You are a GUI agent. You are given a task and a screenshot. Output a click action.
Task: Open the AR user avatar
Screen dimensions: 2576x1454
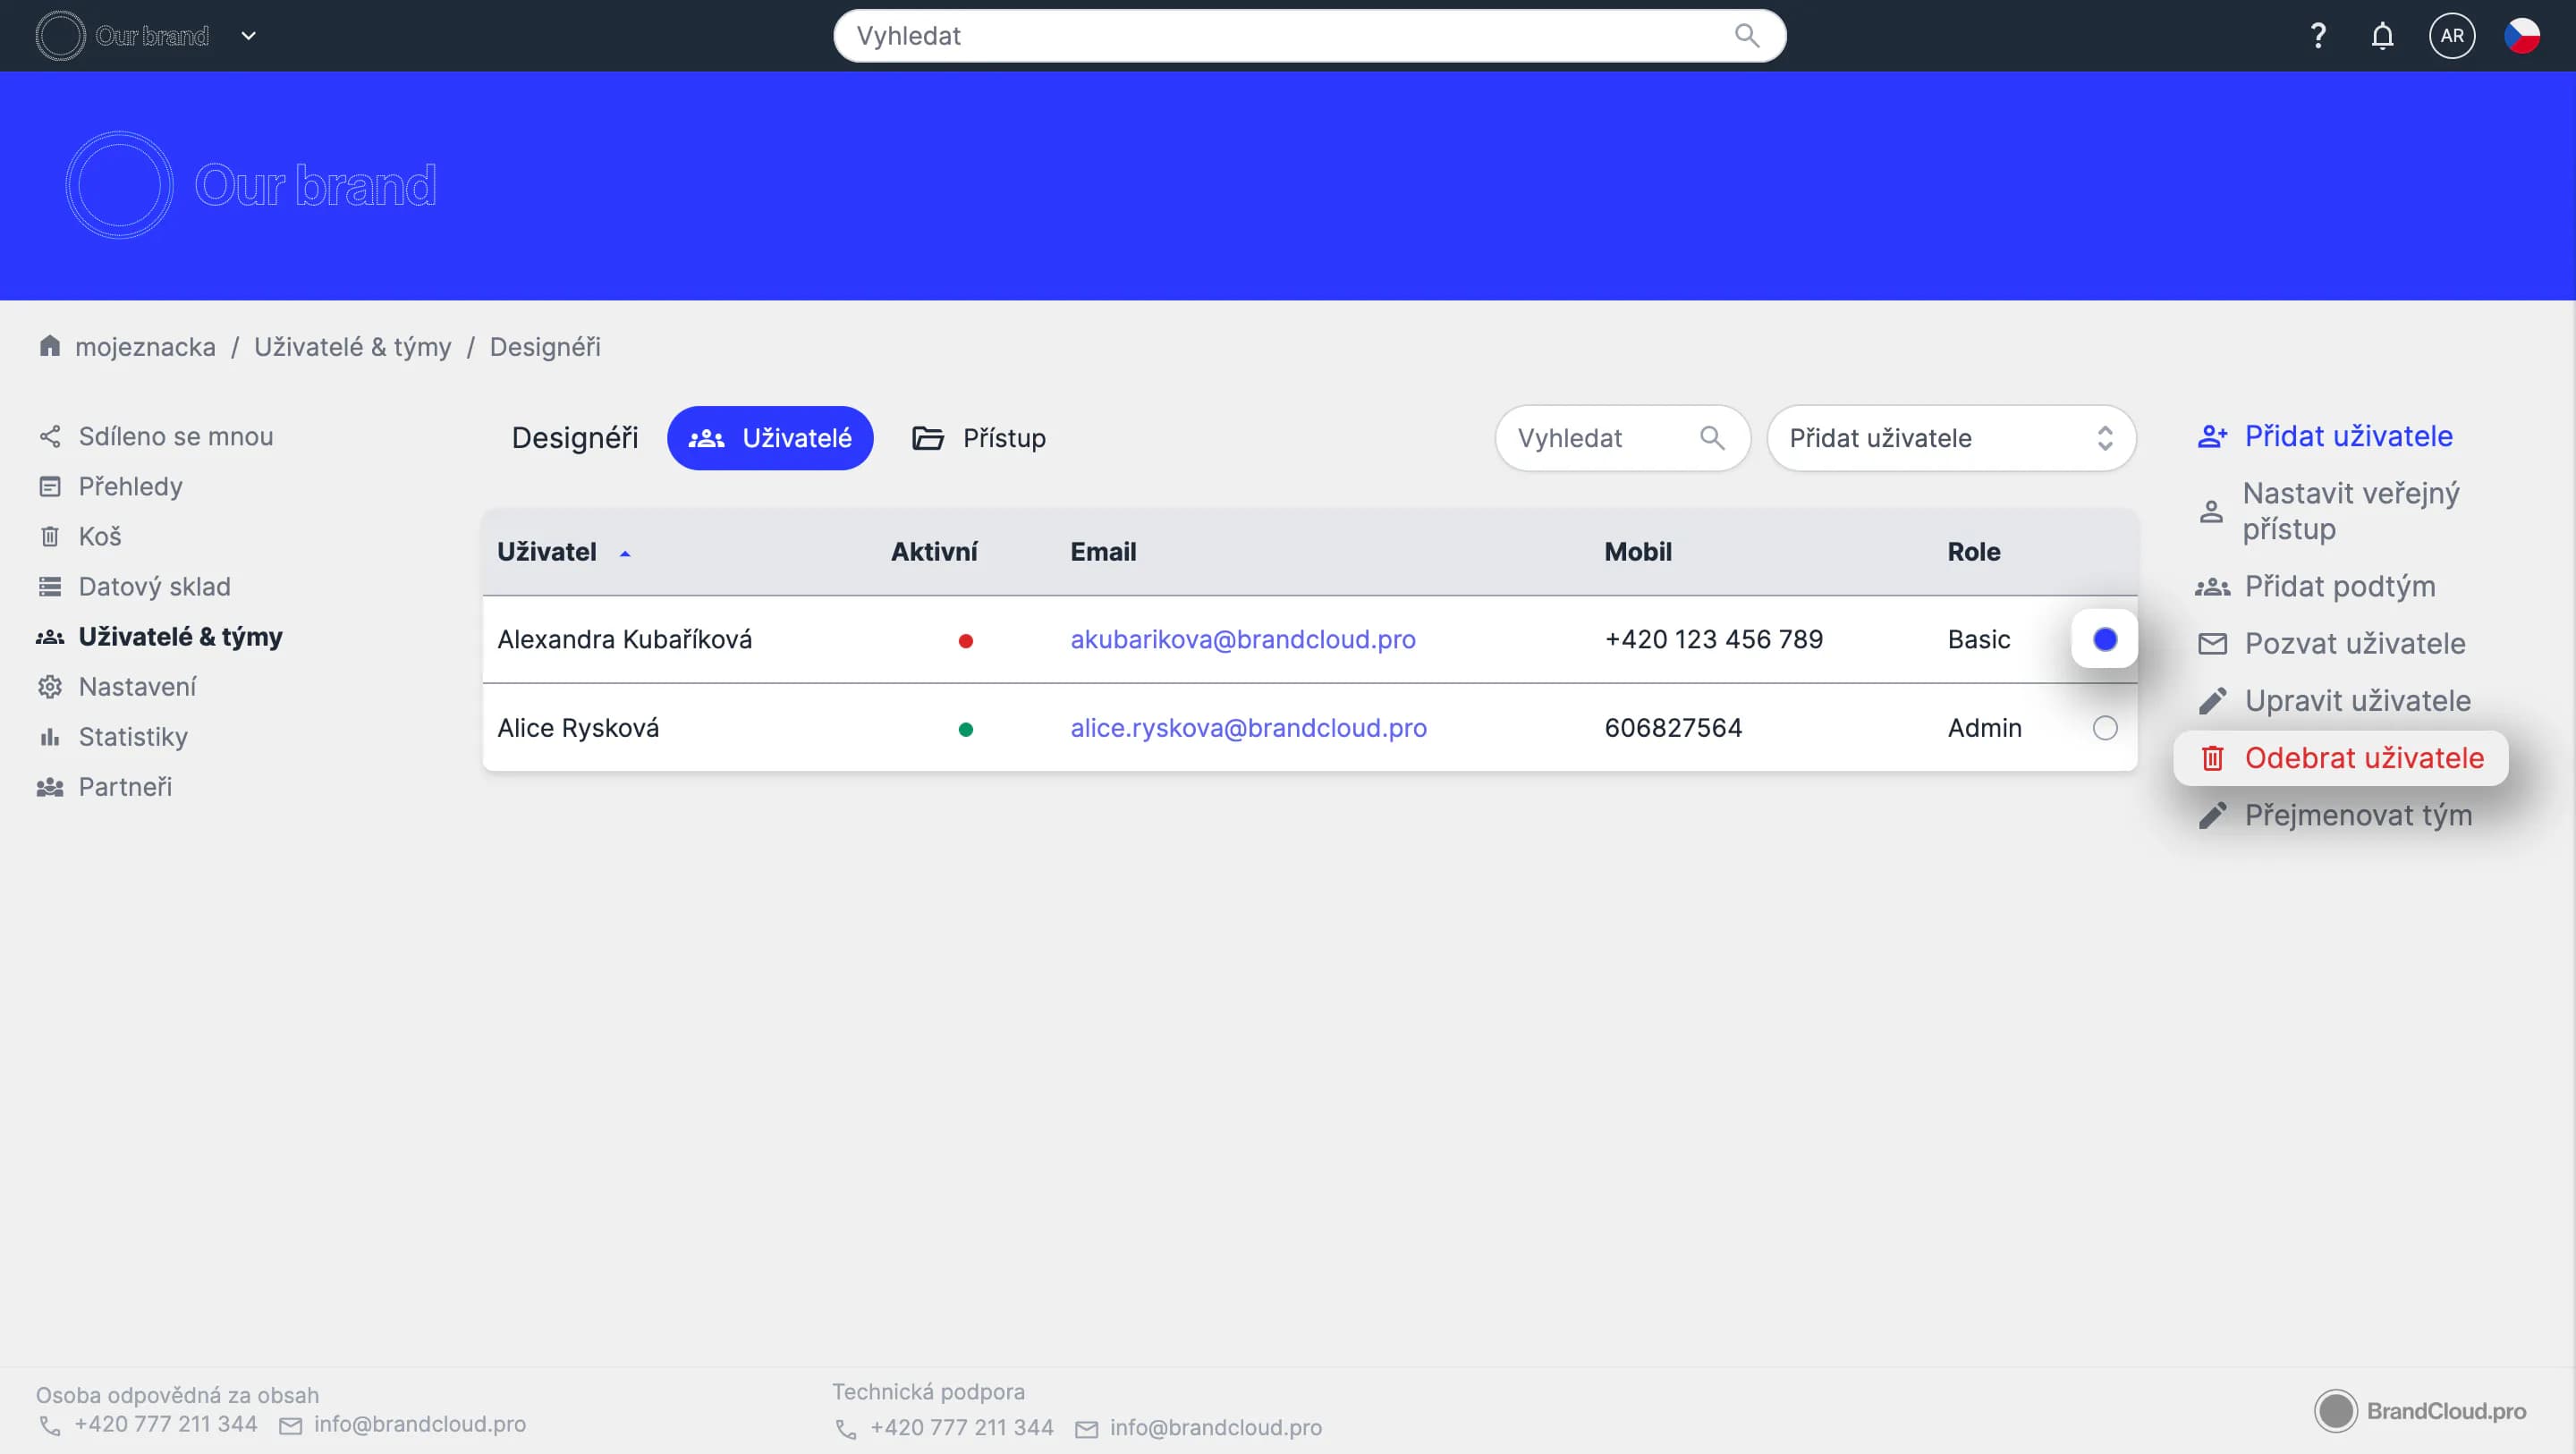(2451, 36)
